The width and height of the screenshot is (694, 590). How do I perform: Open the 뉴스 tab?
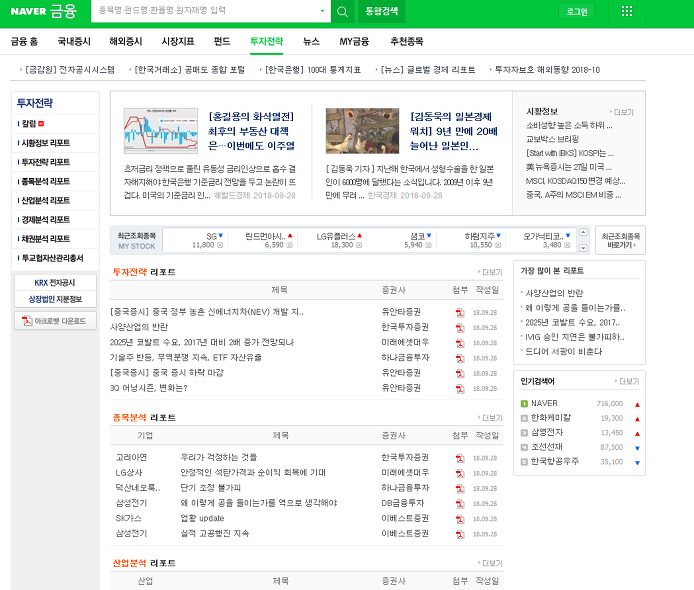click(311, 42)
